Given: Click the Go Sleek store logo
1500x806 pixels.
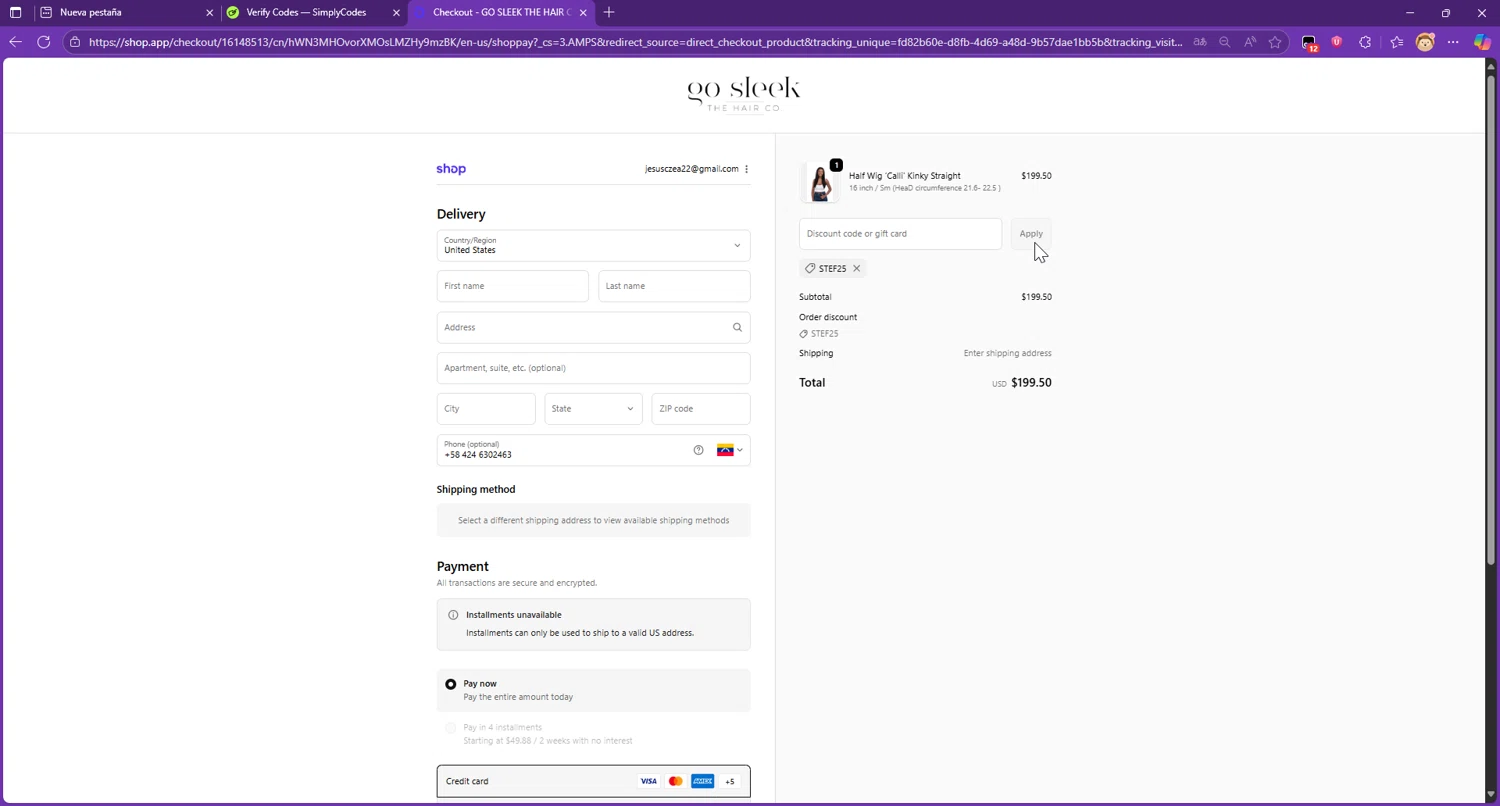Looking at the screenshot, I should point(744,94).
